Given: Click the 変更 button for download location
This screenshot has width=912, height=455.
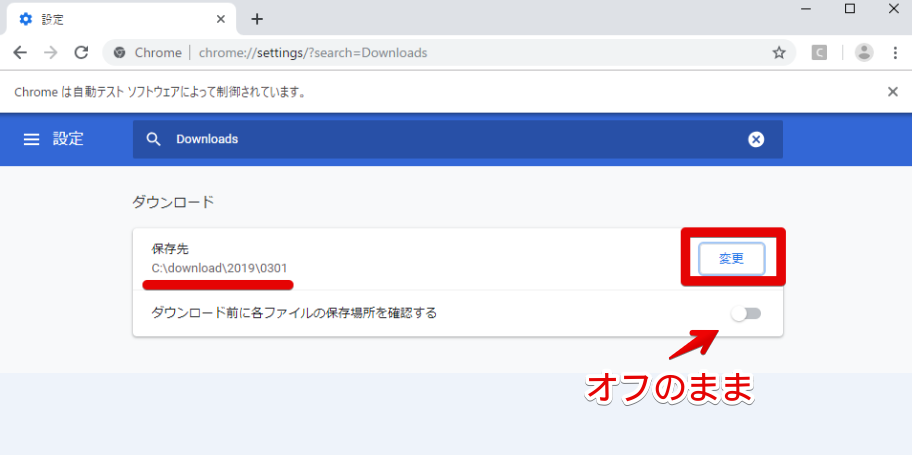Looking at the screenshot, I should pyautogui.click(x=732, y=259).
